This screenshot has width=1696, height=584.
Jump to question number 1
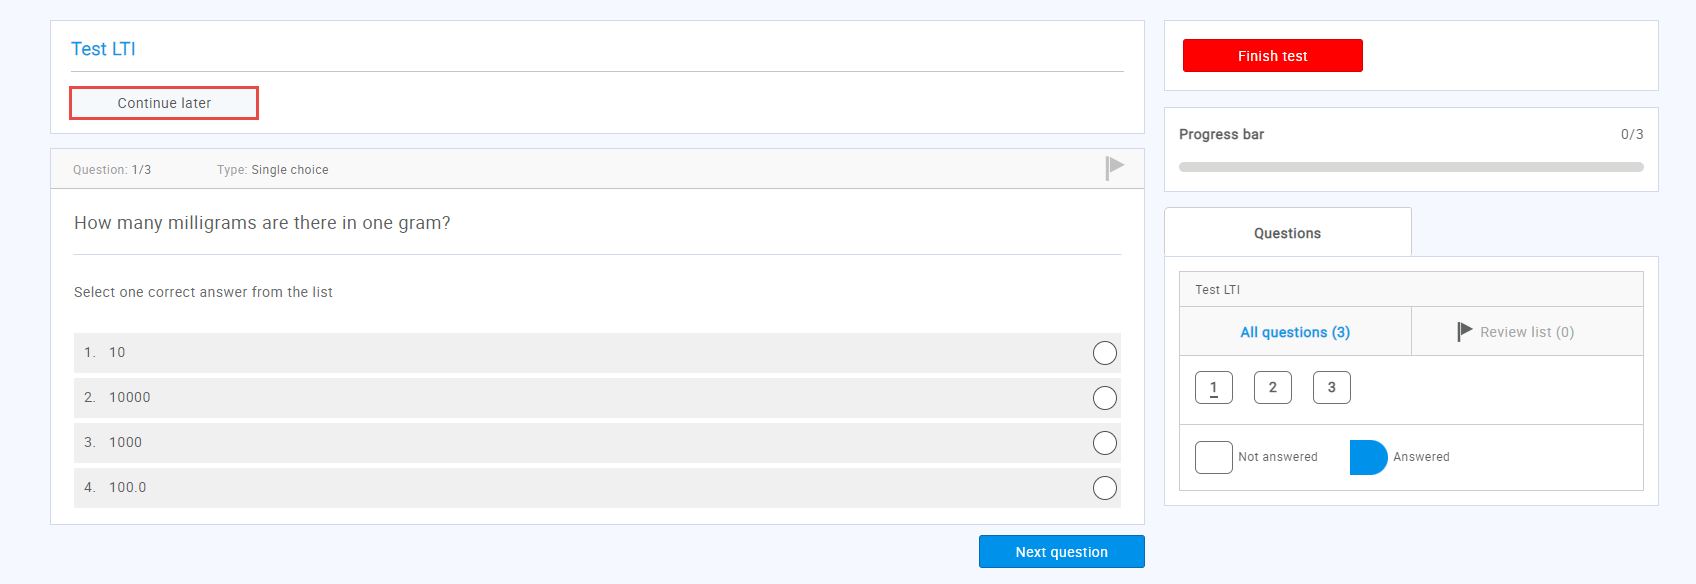point(1213,388)
